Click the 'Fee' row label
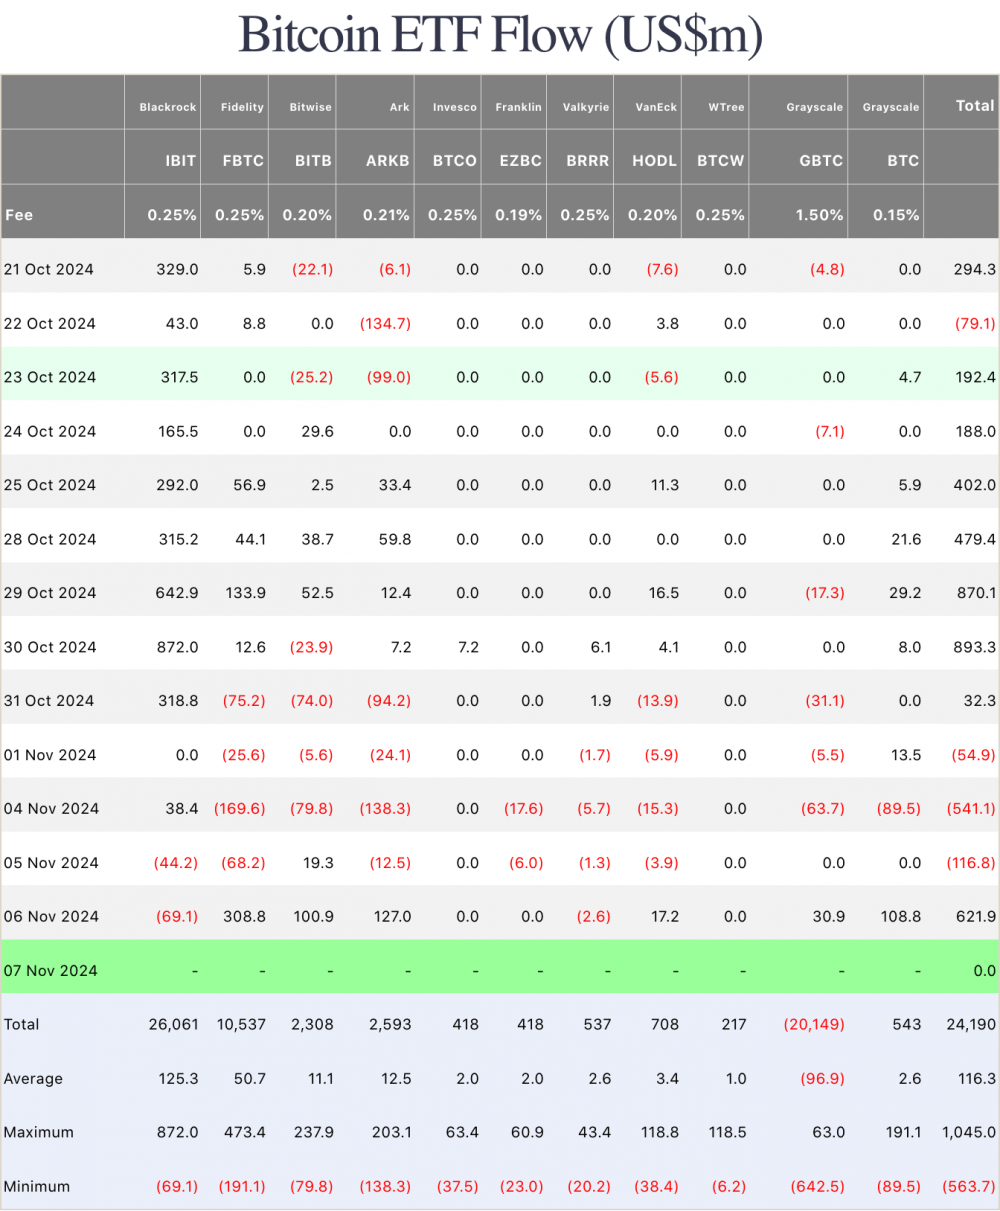The image size is (1000, 1211). point(19,214)
